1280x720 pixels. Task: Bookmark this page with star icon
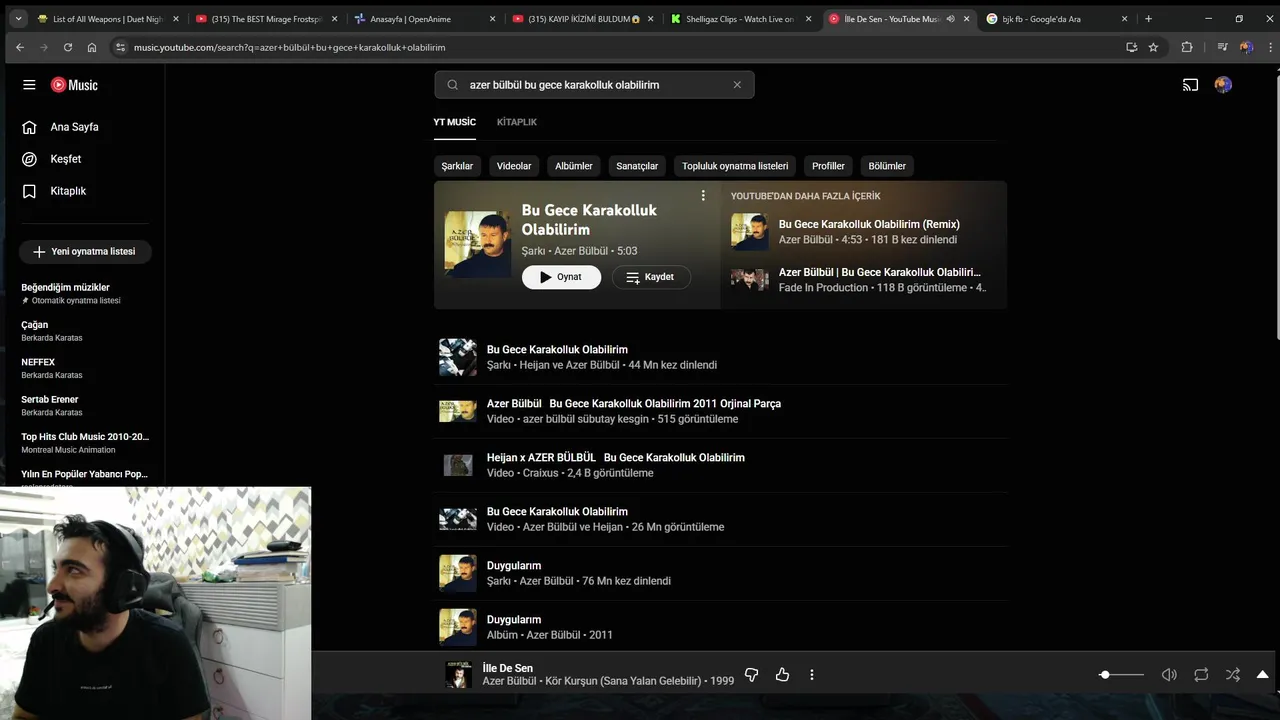(1153, 47)
